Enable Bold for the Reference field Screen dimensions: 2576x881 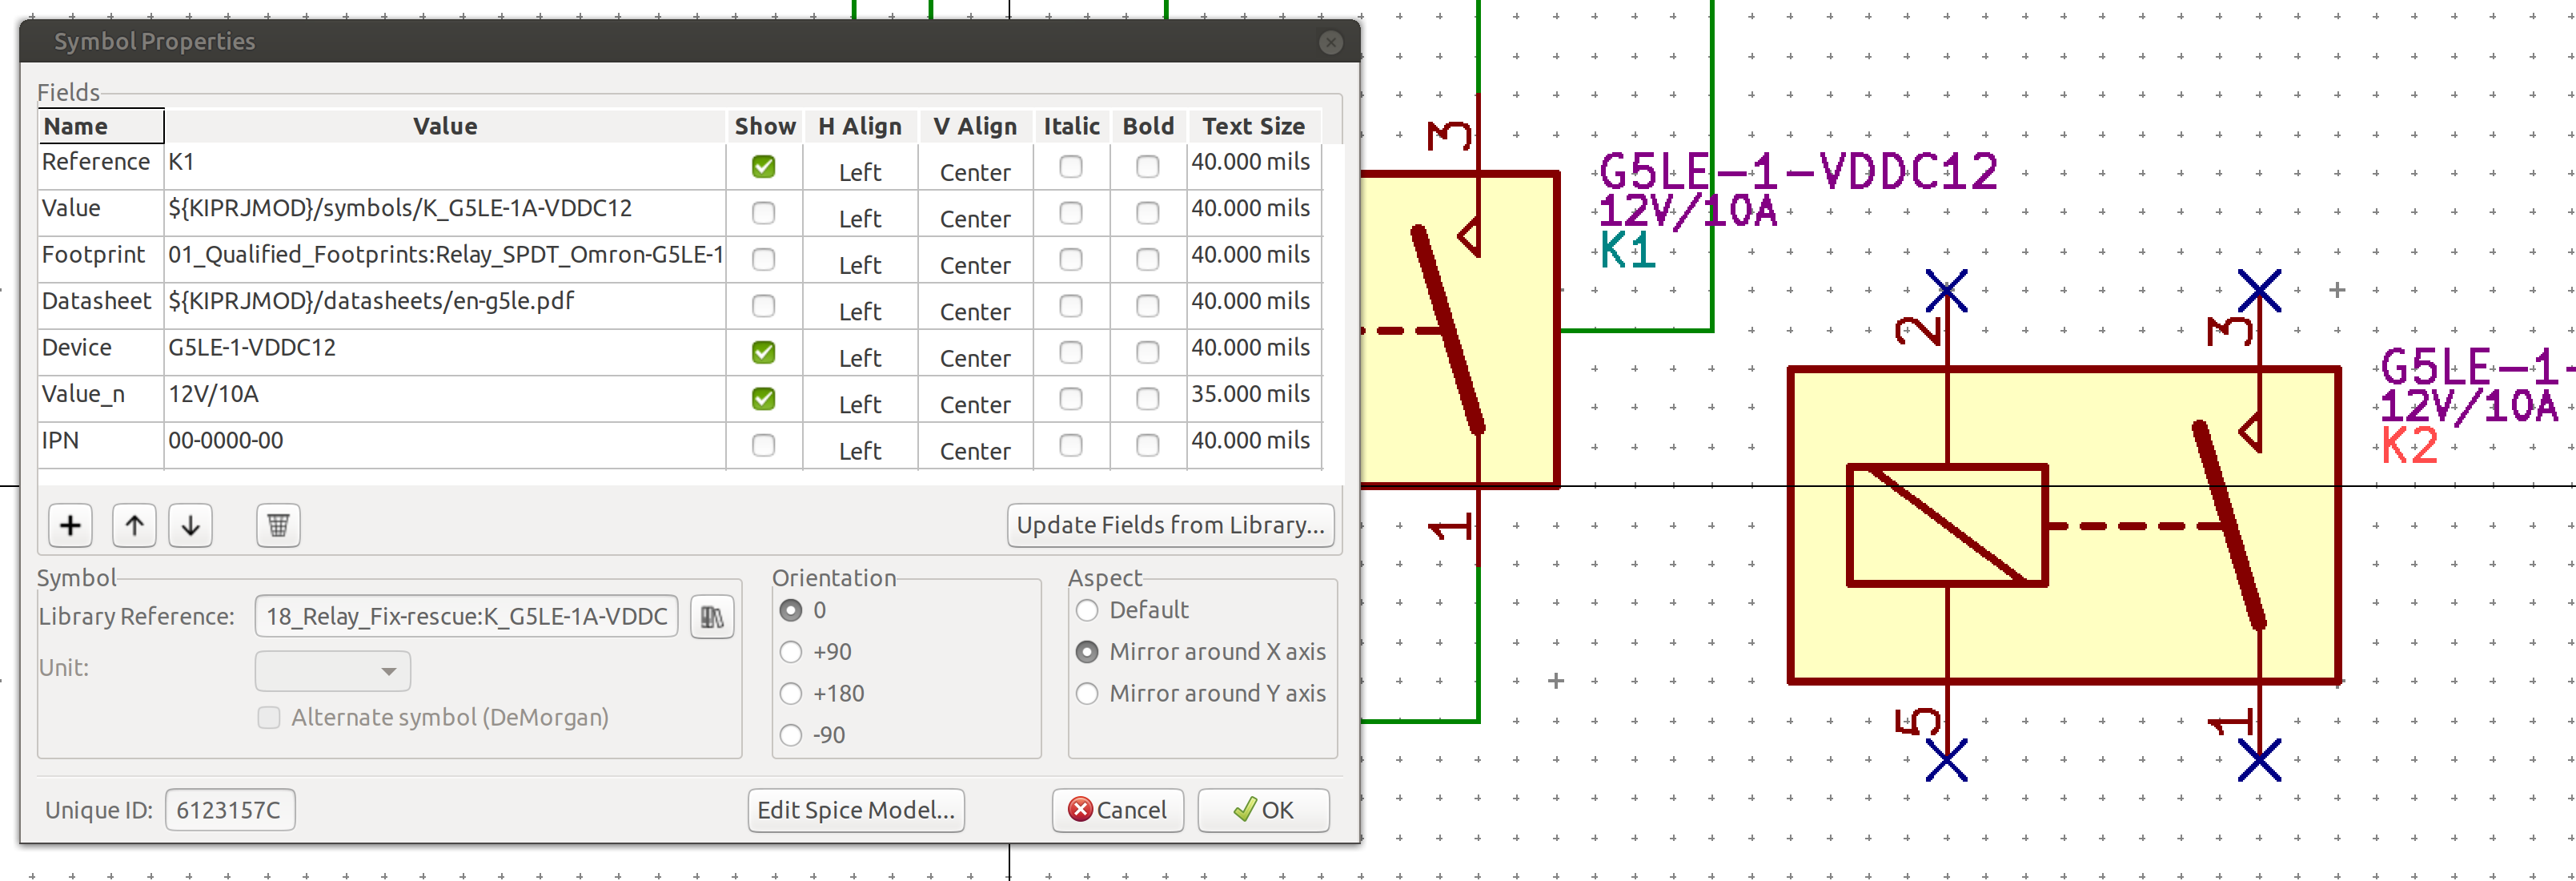[1147, 167]
